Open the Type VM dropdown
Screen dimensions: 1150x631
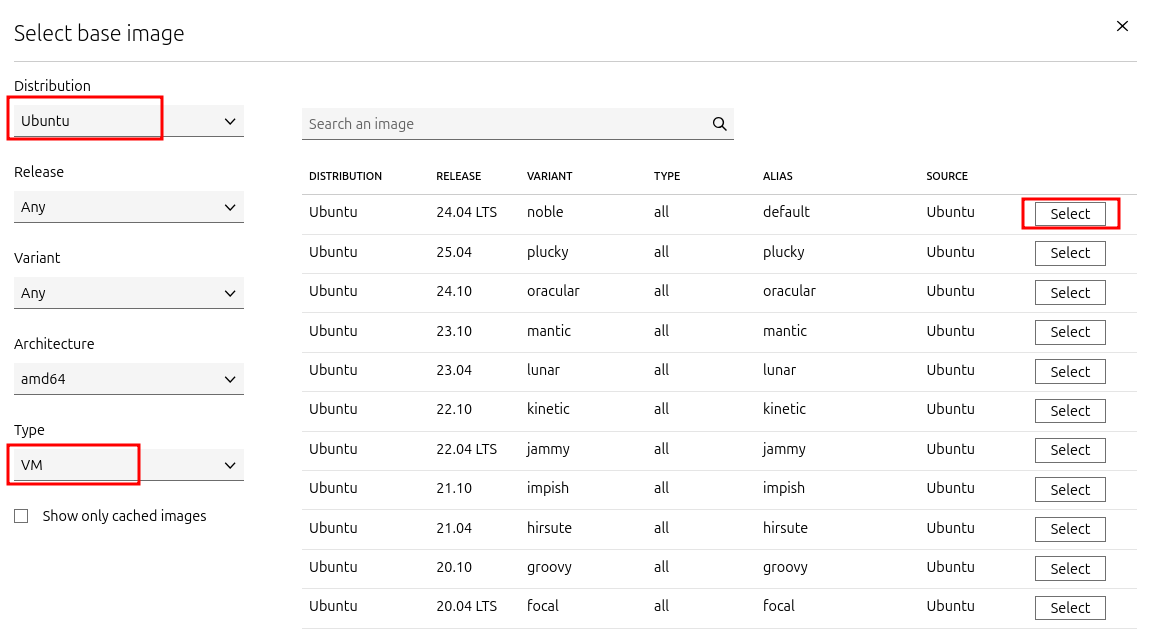point(129,465)
